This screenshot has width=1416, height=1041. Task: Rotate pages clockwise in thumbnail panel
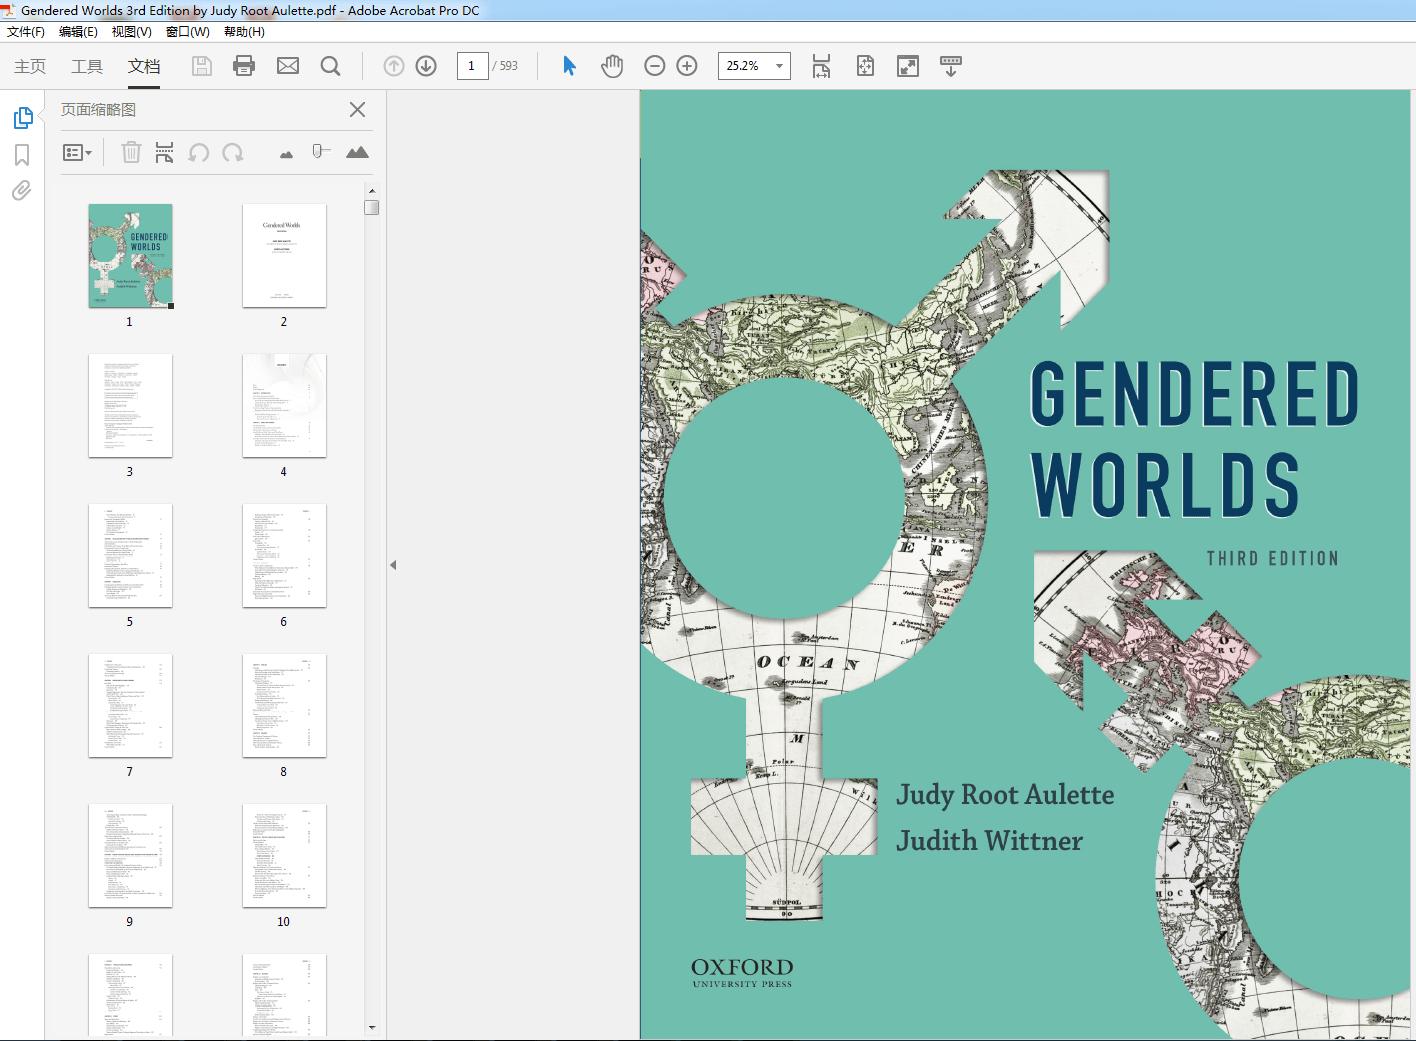[x=233, y=153]
